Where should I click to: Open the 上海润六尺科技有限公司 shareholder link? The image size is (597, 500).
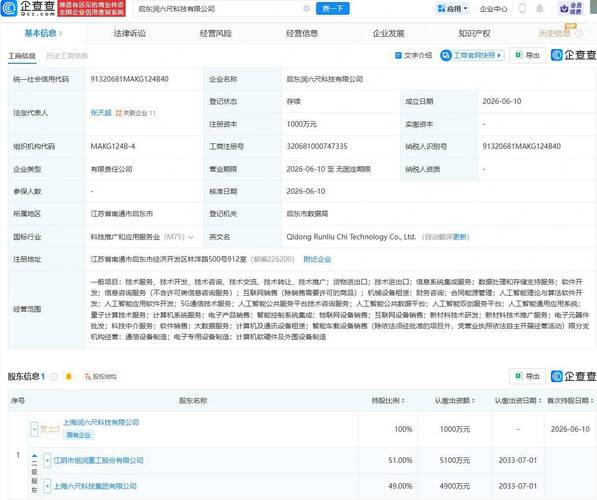101,422
